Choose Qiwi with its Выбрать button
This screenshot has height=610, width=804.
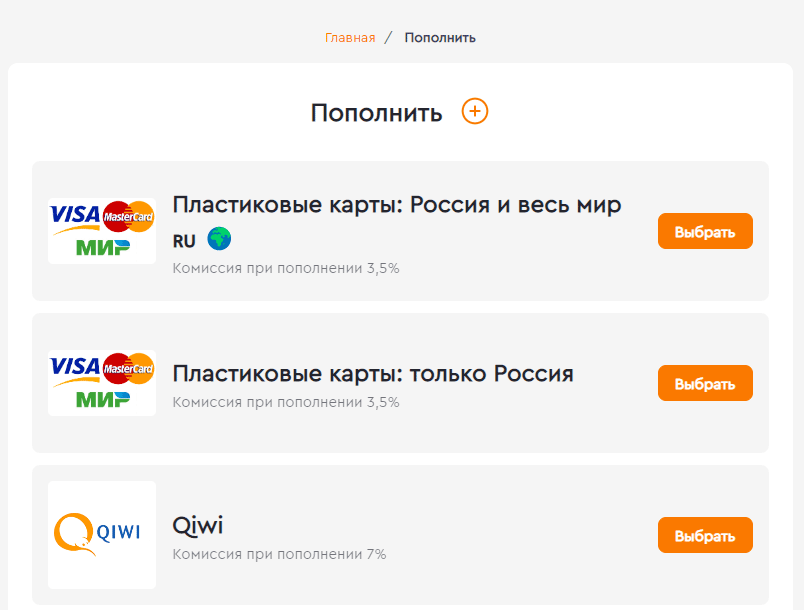click(705, 535)
